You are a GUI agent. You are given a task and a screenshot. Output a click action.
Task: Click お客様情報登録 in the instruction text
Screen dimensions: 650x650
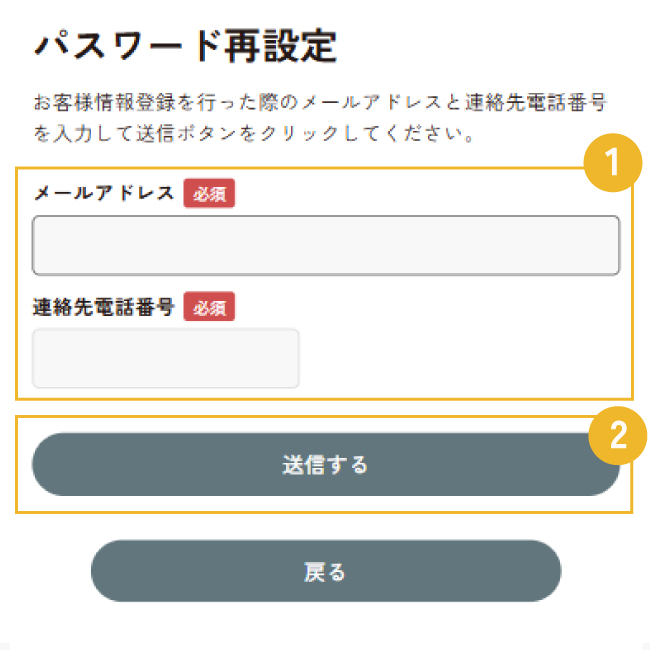[103, 103]
